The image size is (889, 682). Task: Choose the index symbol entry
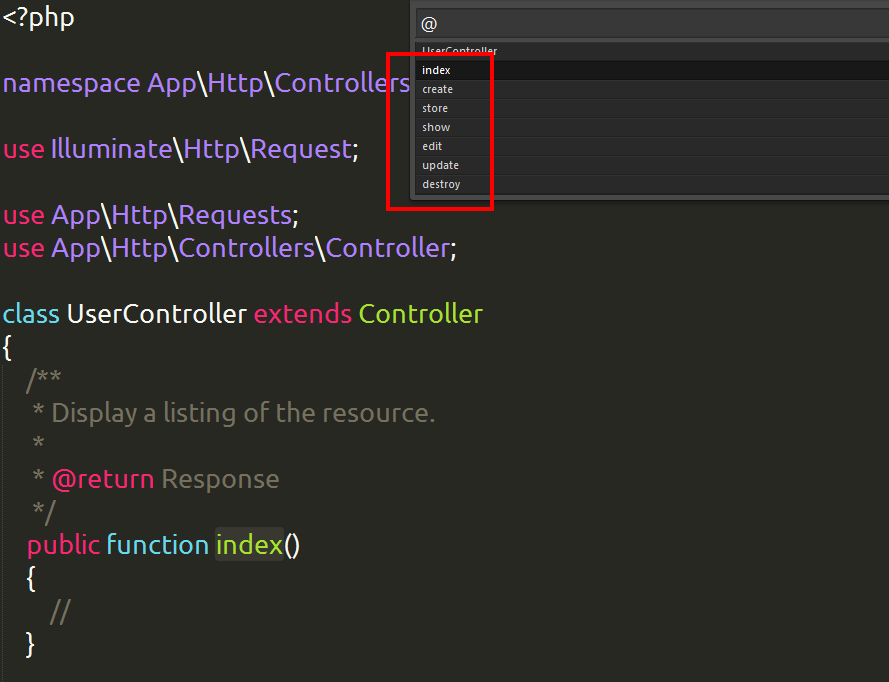[437, 70]
